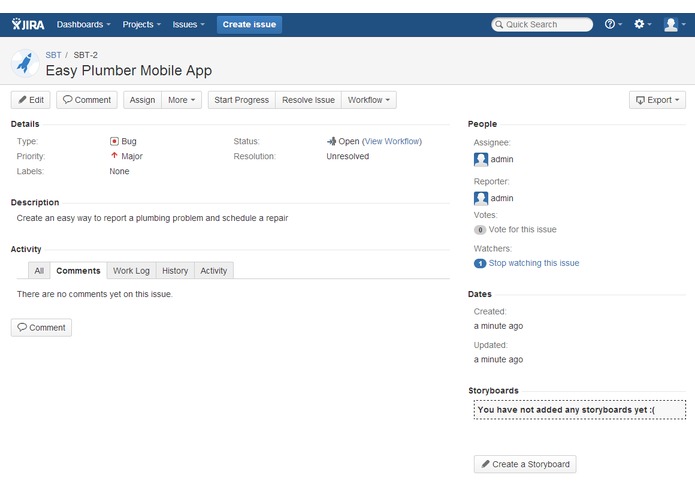This screenshot has height=494, width=695.
Task: Click the Updated 'a minute ago' date
Action: 498,360
